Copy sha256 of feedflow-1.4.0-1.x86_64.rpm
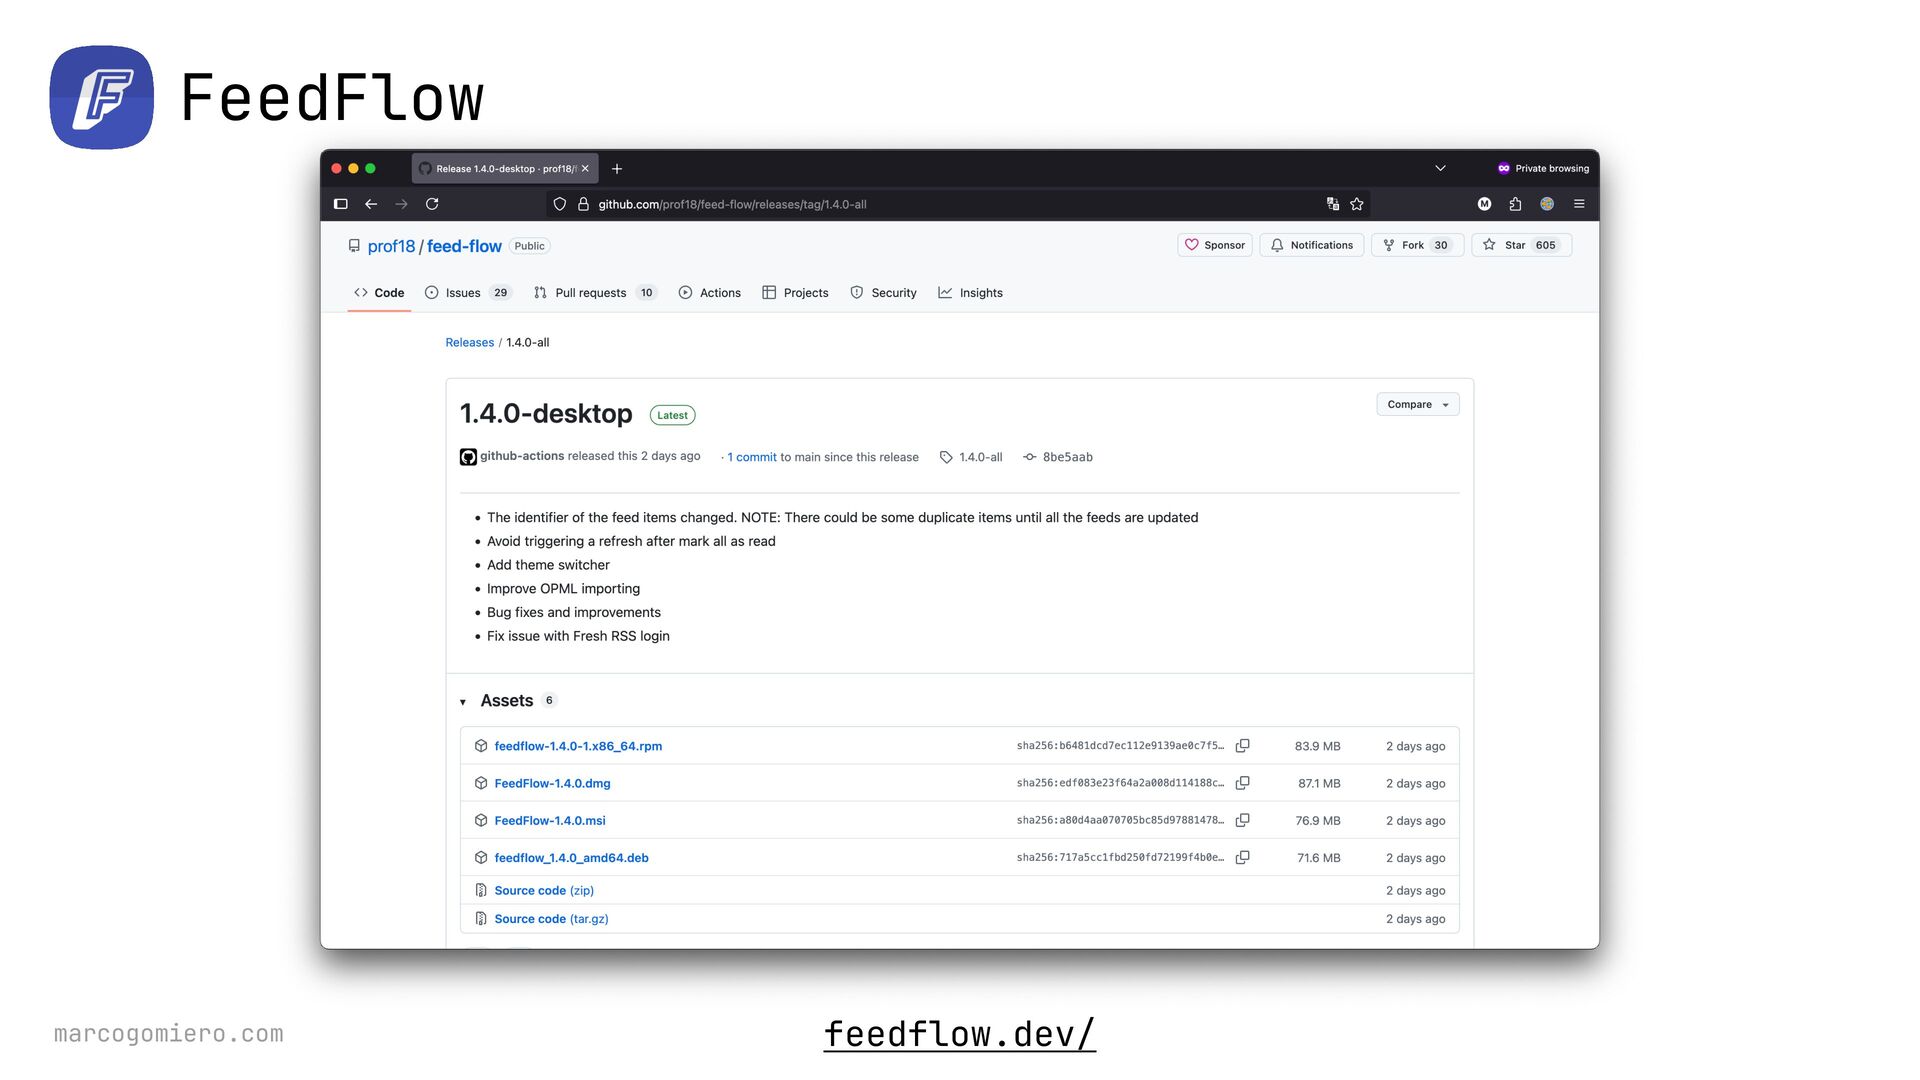Screen dimensions: 1920x1080 [1242, 746]
